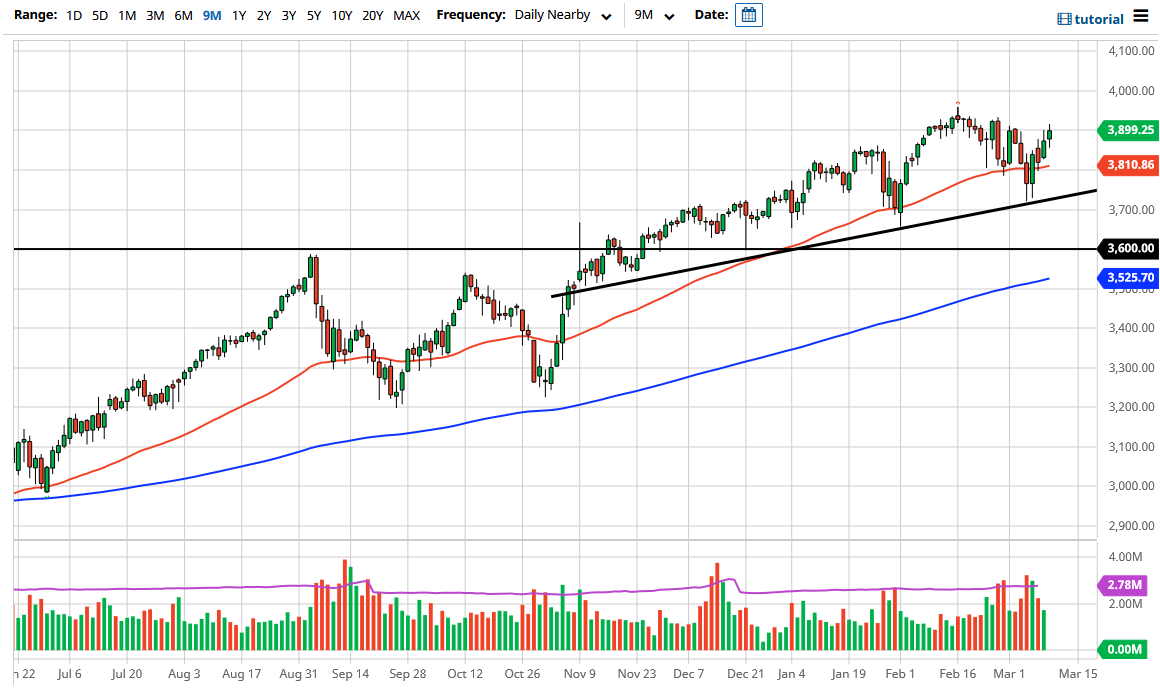
Task: Select the 3M range
Action: pos(152,15)
